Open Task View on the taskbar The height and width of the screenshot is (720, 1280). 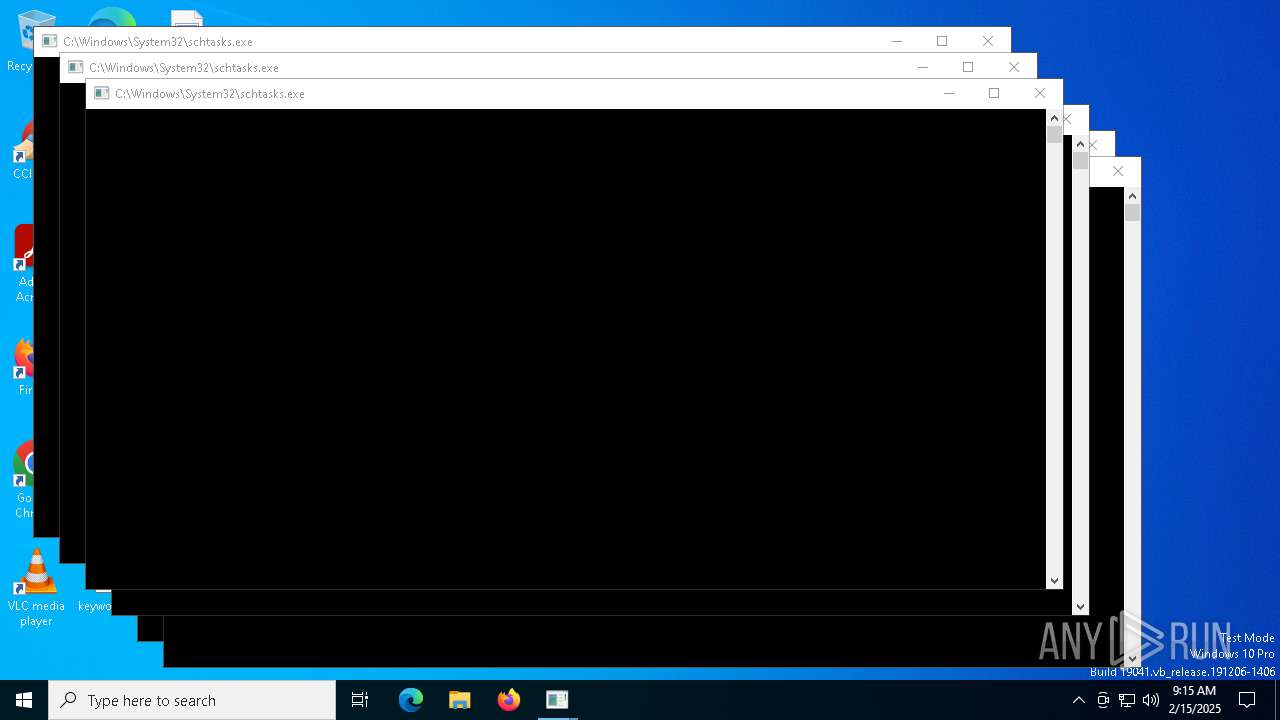coord(360,700)
